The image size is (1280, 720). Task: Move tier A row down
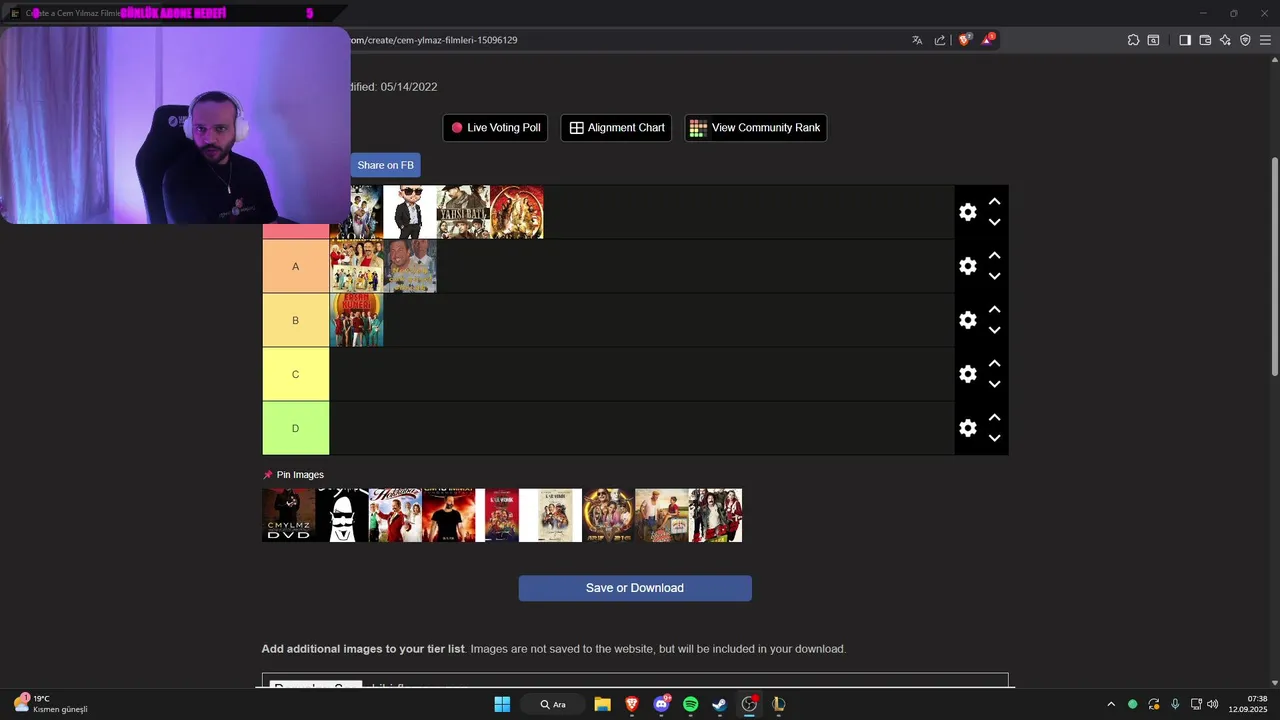pos(994,277)
